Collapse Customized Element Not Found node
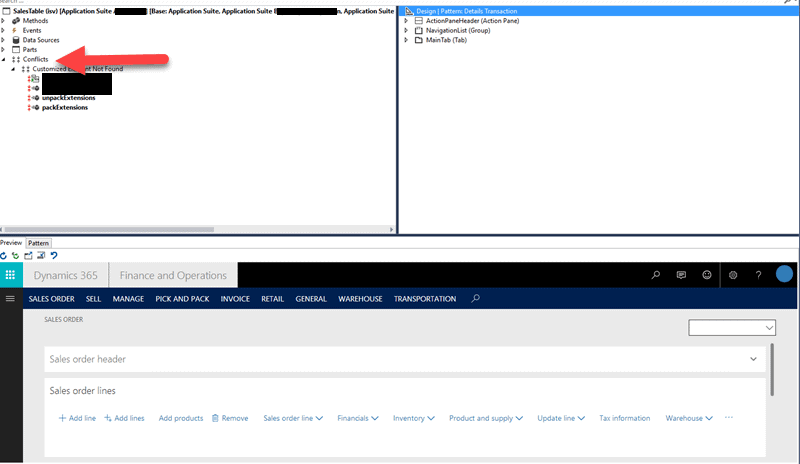This screenshot has height=464, width=800. point(13,69)
